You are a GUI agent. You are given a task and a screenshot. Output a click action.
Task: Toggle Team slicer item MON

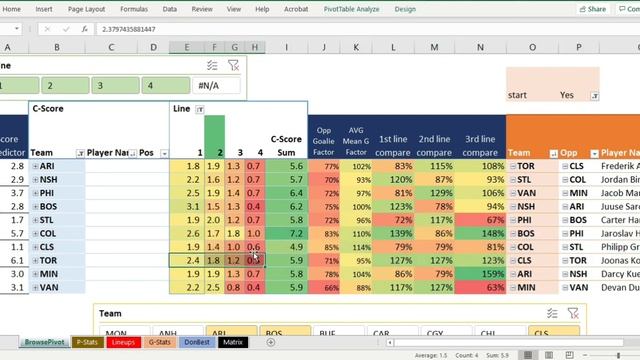[124, 331]
